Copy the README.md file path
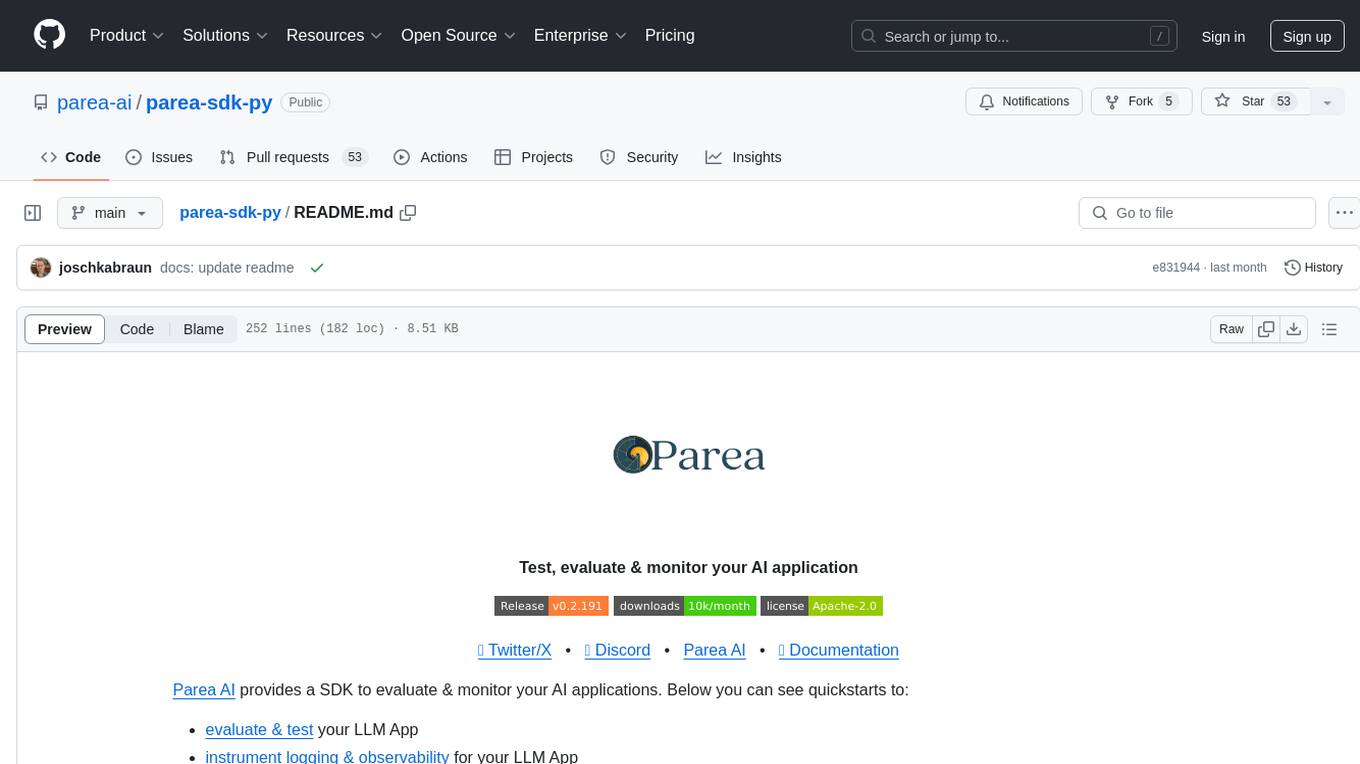The width and height of the screenshot is (1360, 764). pos(408,213)
